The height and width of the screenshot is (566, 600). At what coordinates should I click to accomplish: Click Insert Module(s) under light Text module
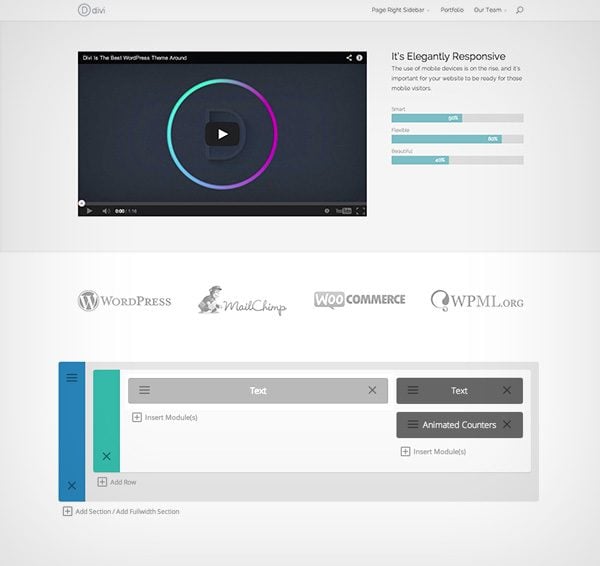[x=165, y=417]
